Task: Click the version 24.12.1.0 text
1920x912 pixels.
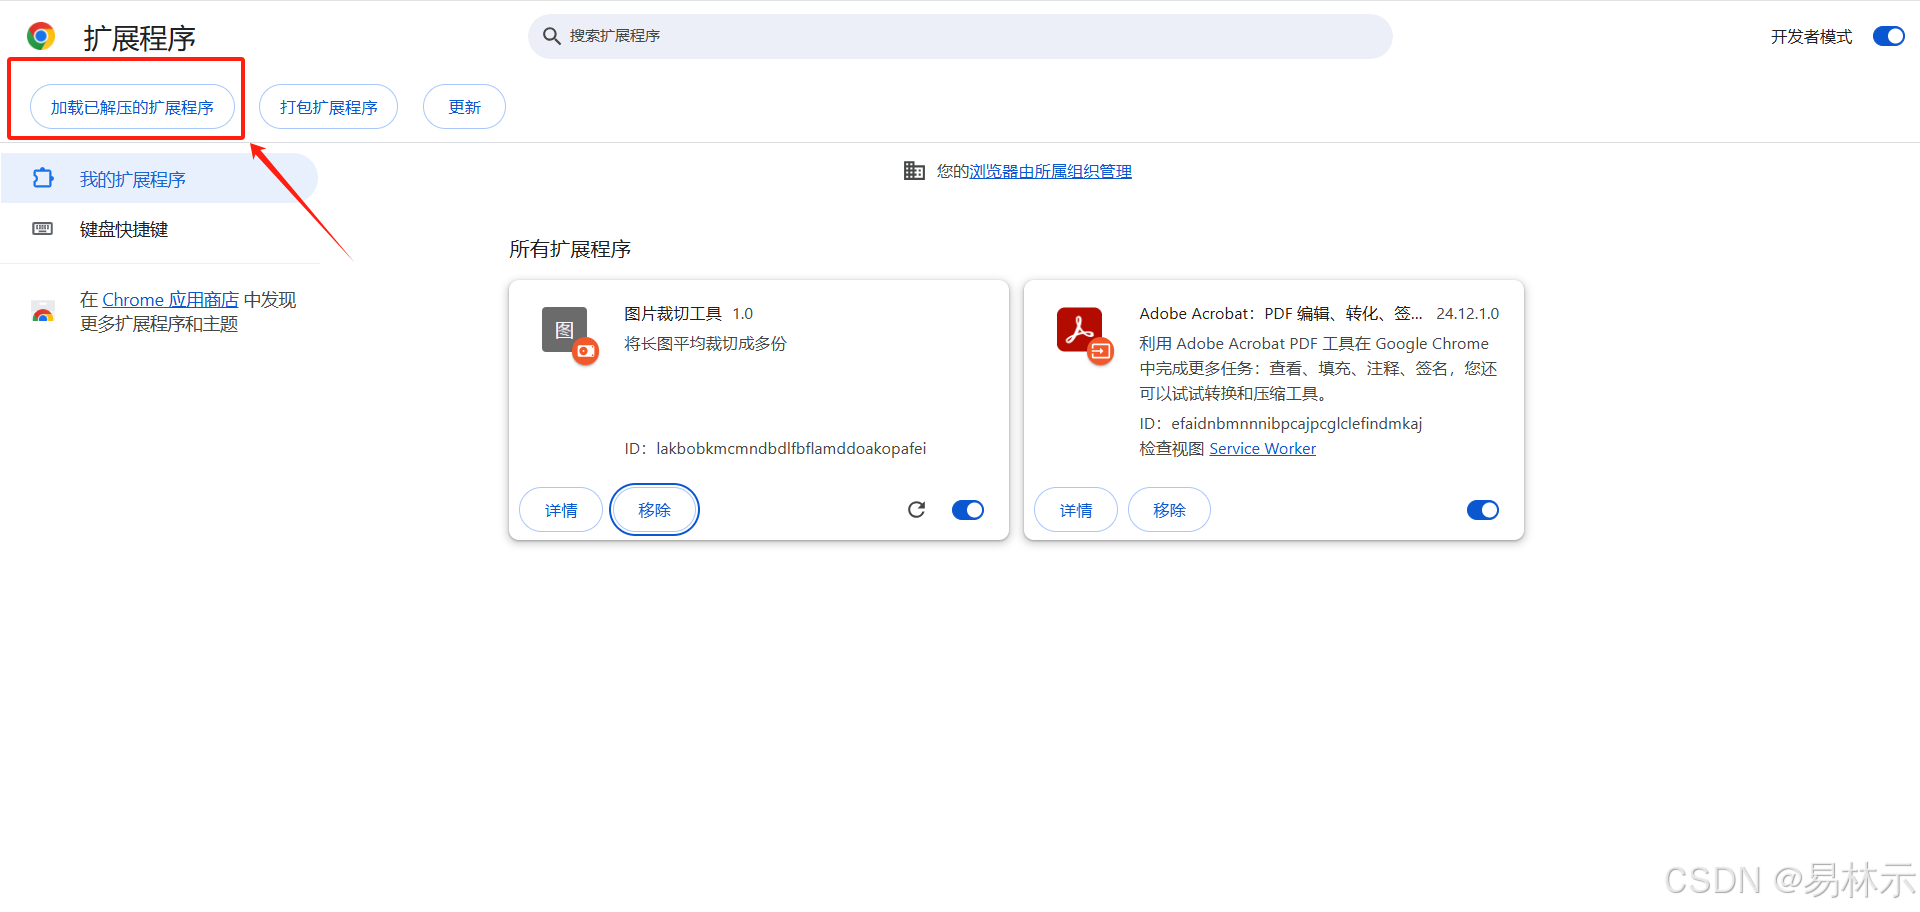Action: coord(1467,314)
